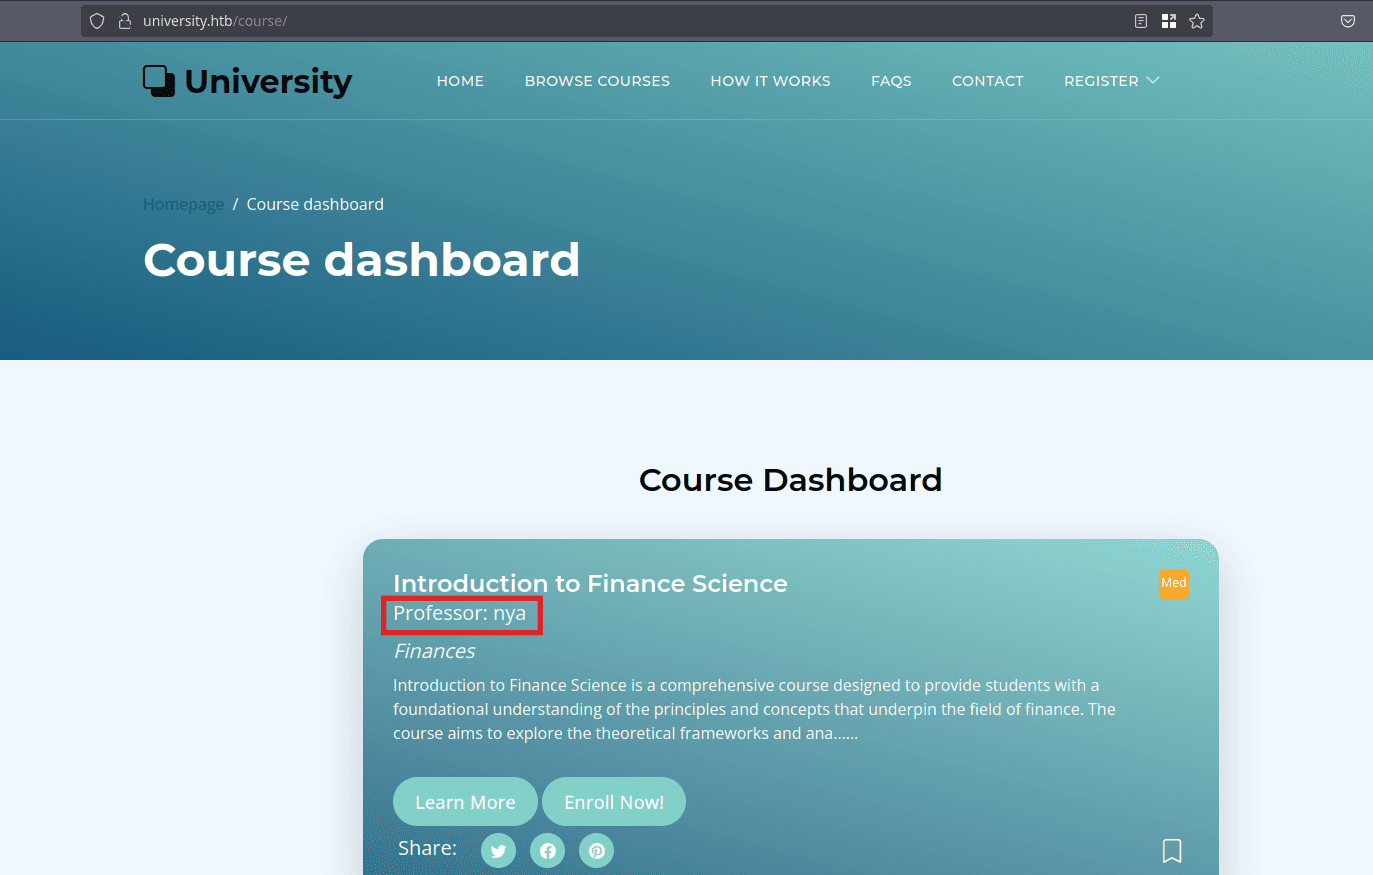Open the Pocket save icon
Image resolution: width=1373 pixels, height=875 pixels.
coord(1348,21)
